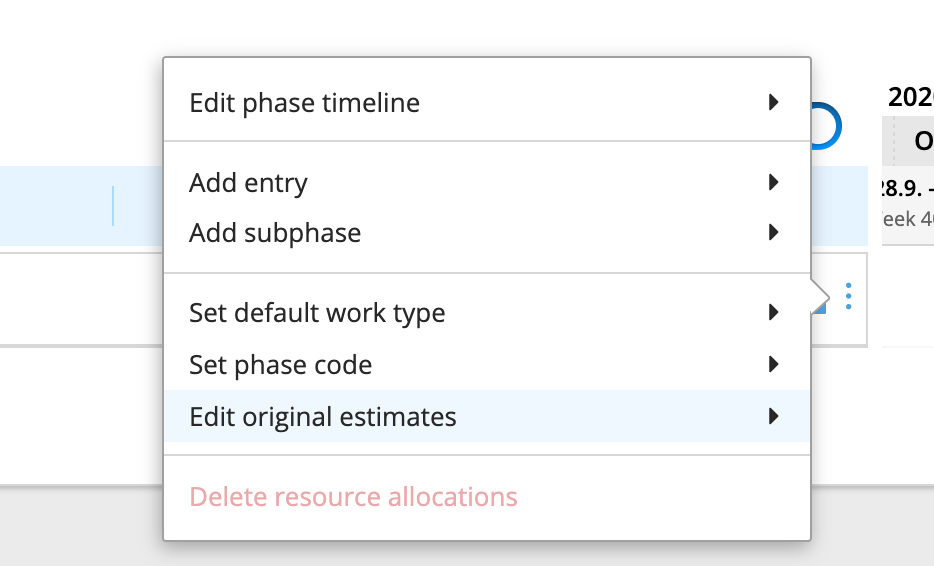
Task: Click the highlighted light-blue phase row
Action: click(x=60, y=206)
